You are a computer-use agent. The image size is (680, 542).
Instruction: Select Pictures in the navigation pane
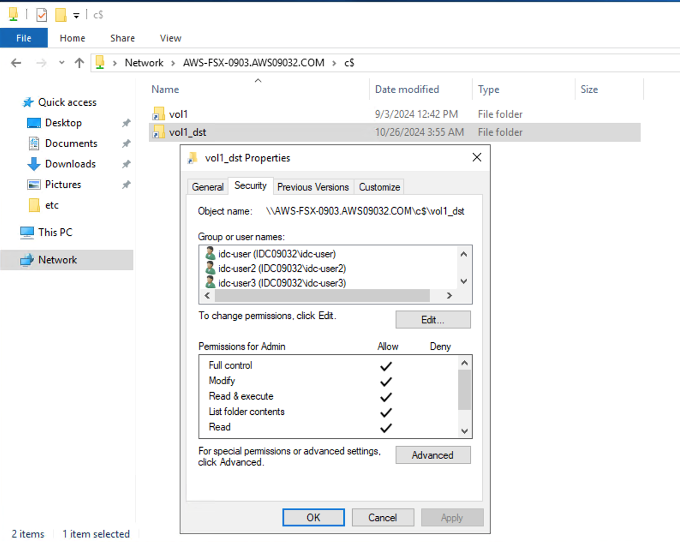pyautogui.click(x=63, y=184)
